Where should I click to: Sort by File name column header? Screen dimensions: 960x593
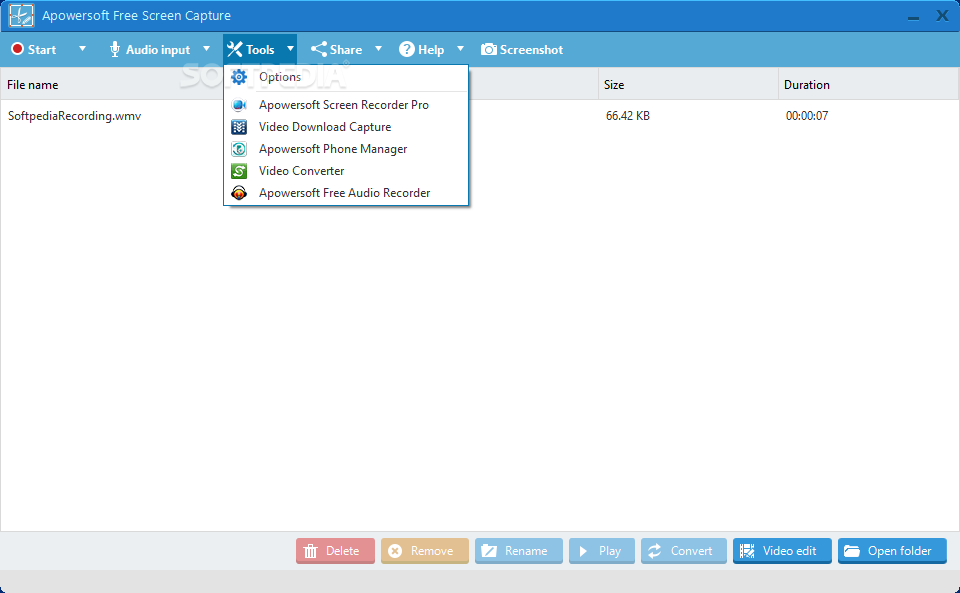(x=32, y=85)
